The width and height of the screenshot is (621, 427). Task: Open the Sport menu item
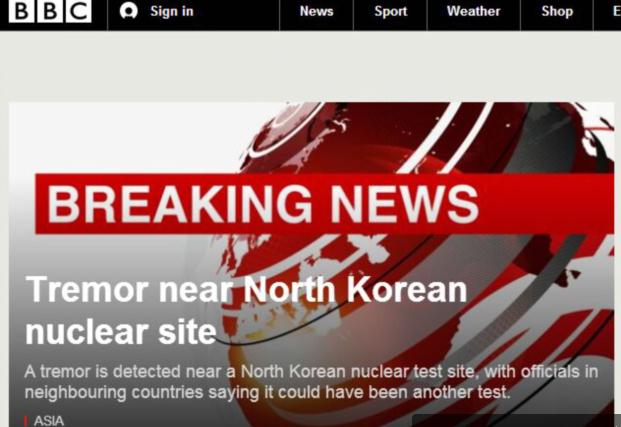coord(391,11)
